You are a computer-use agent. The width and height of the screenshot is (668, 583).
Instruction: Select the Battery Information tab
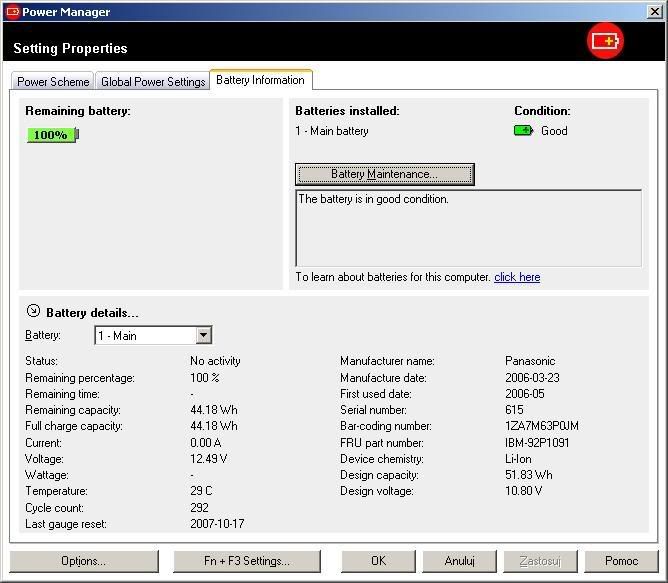click(260, 80)
